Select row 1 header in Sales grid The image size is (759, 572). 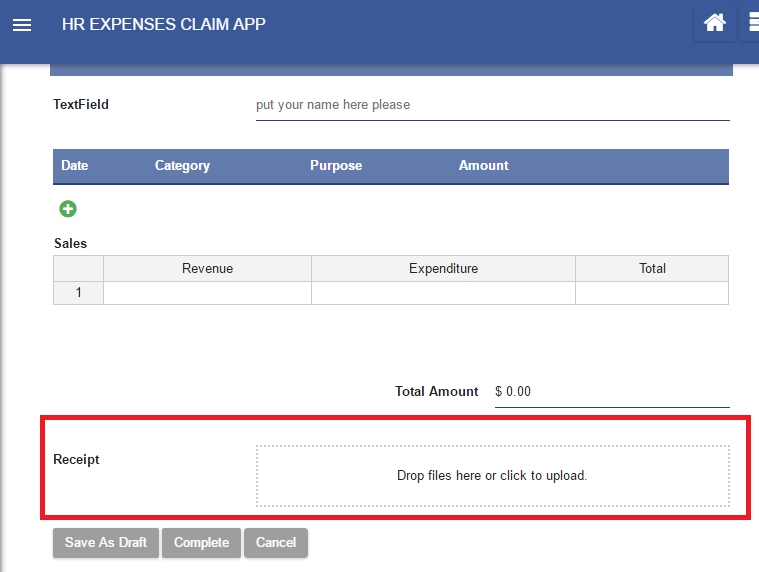78,293
